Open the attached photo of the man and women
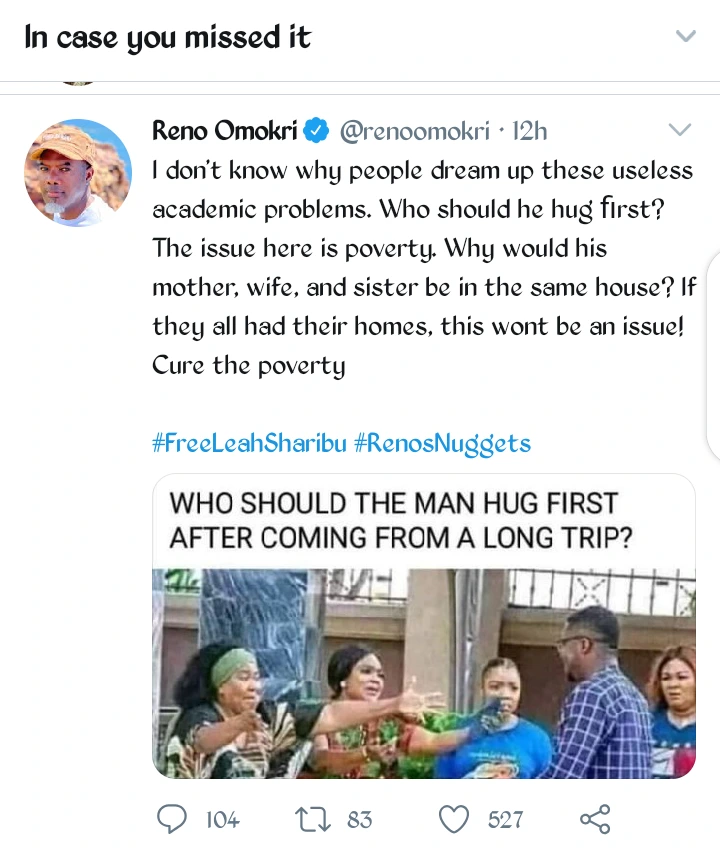This screenshot has height=852, width=720. [x=424, y=675]
